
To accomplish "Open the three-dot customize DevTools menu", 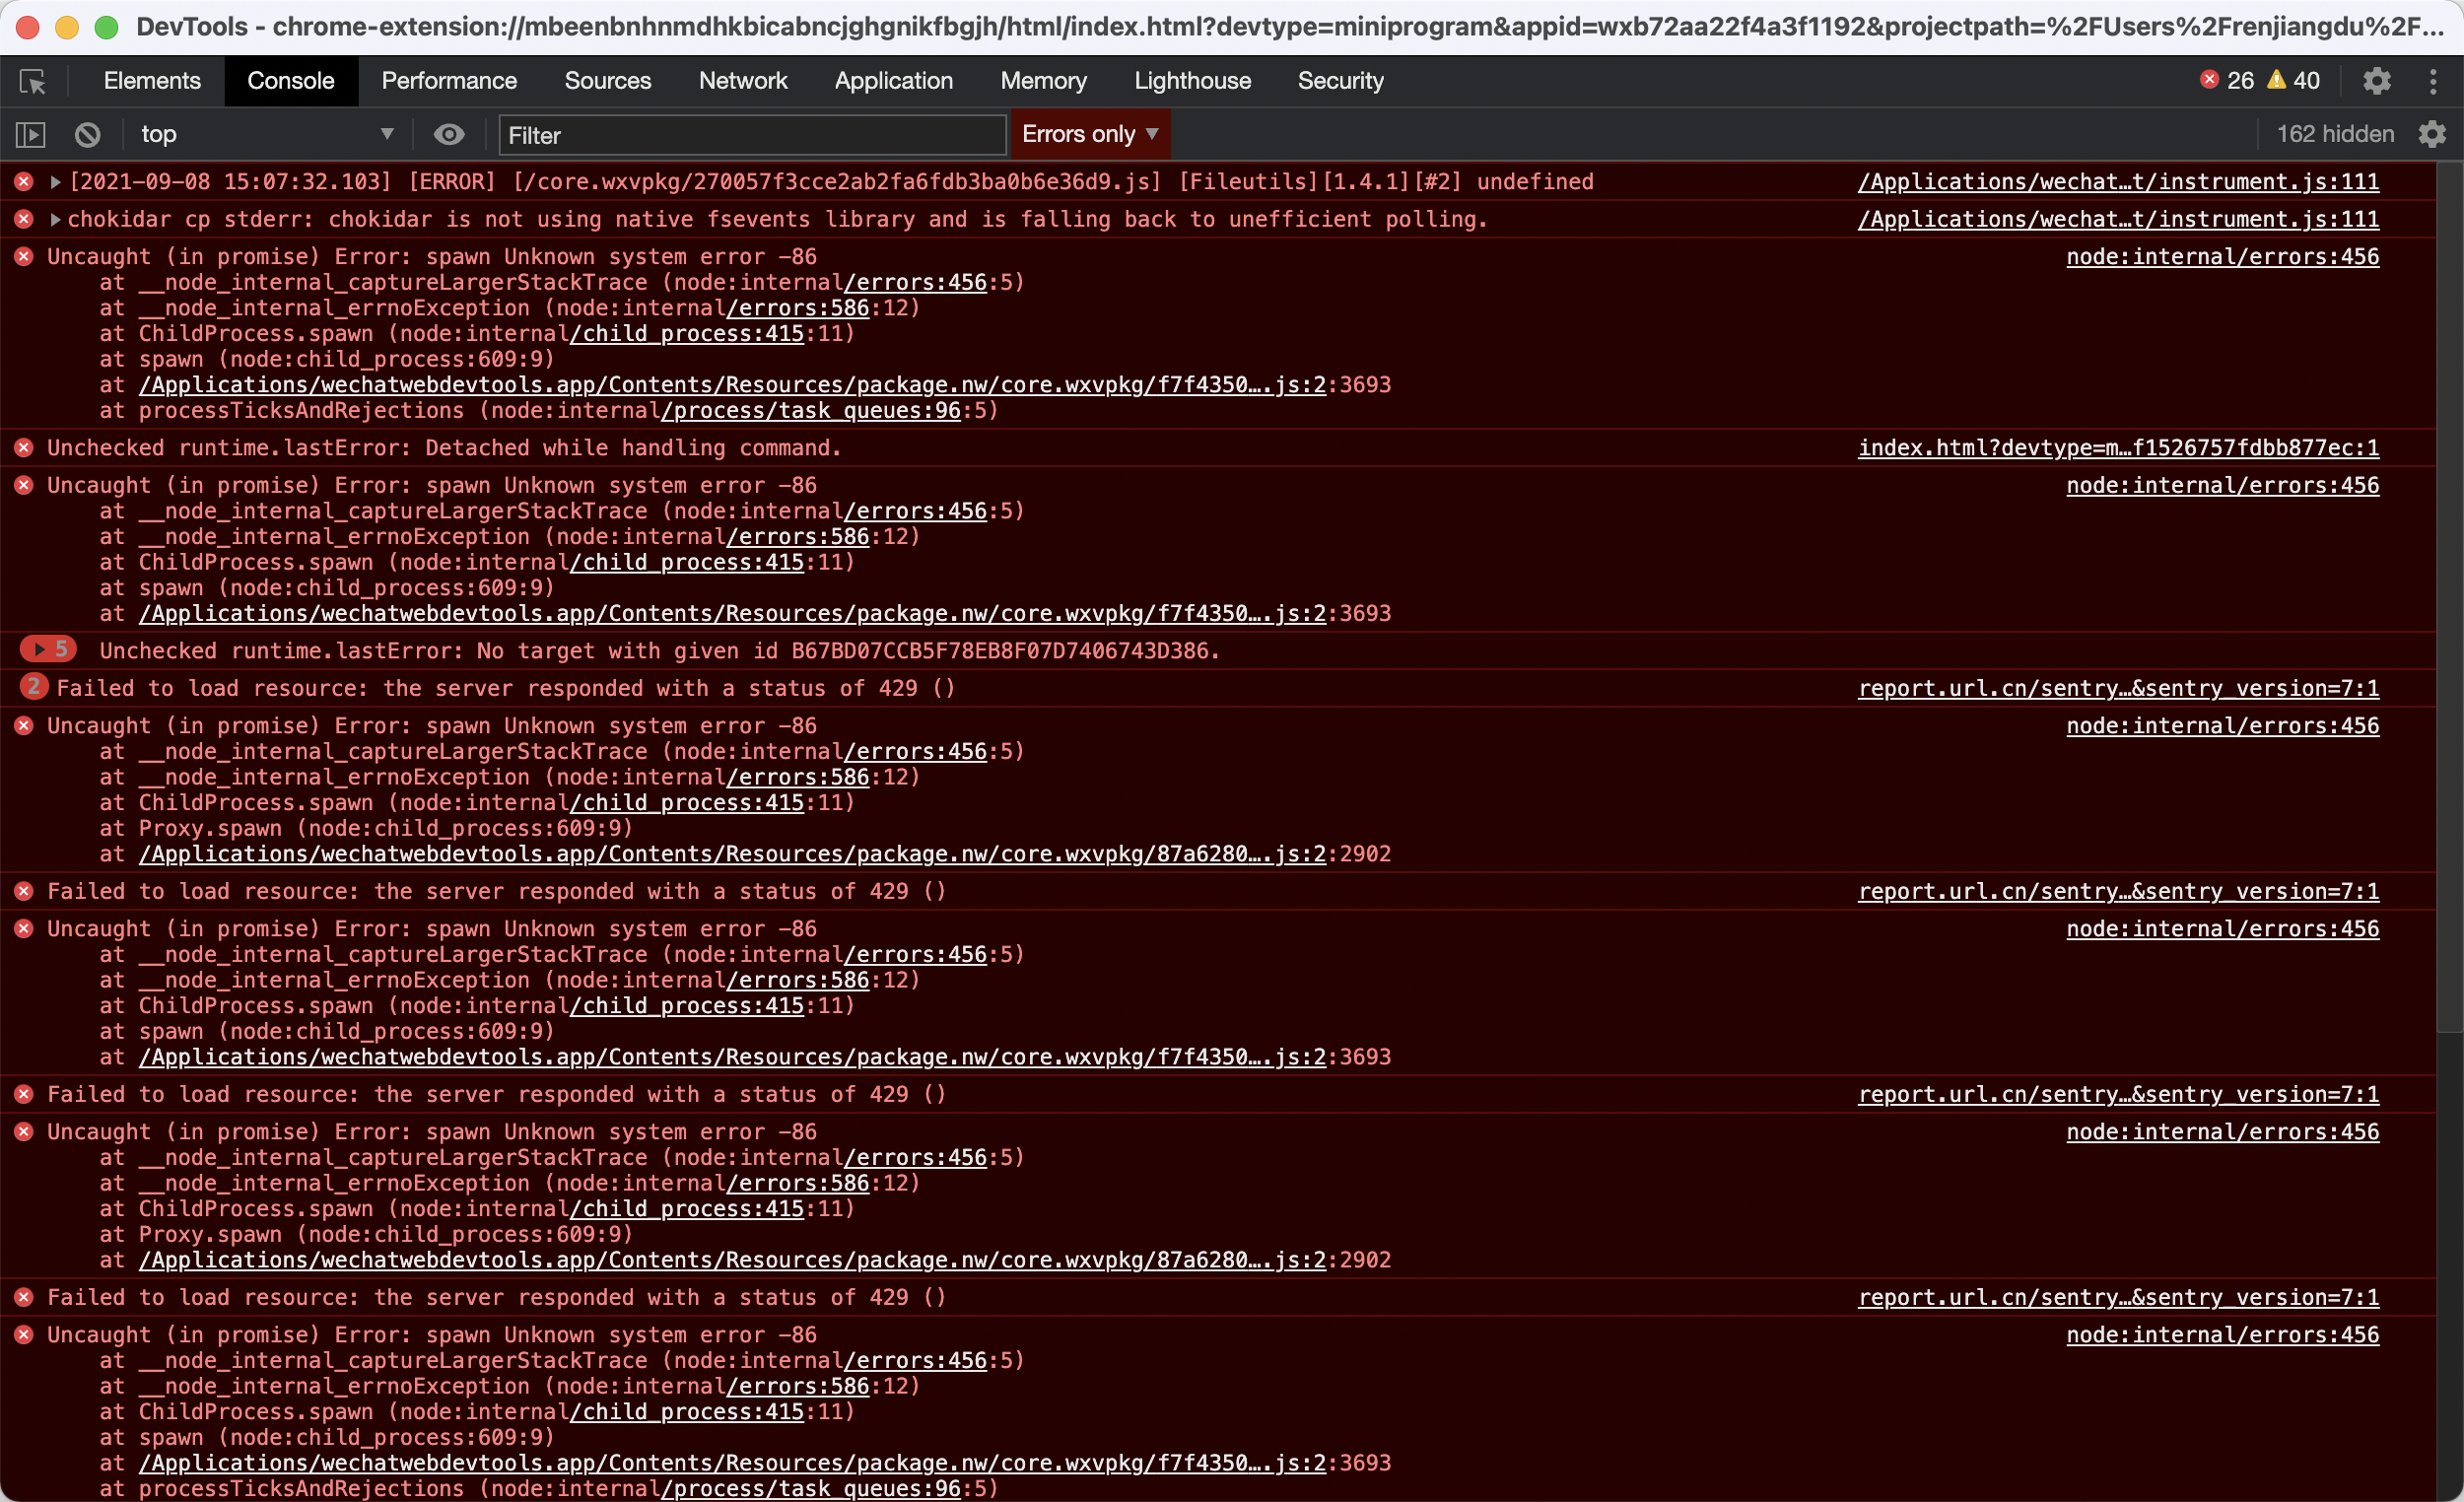I will tap(2433, 81).
